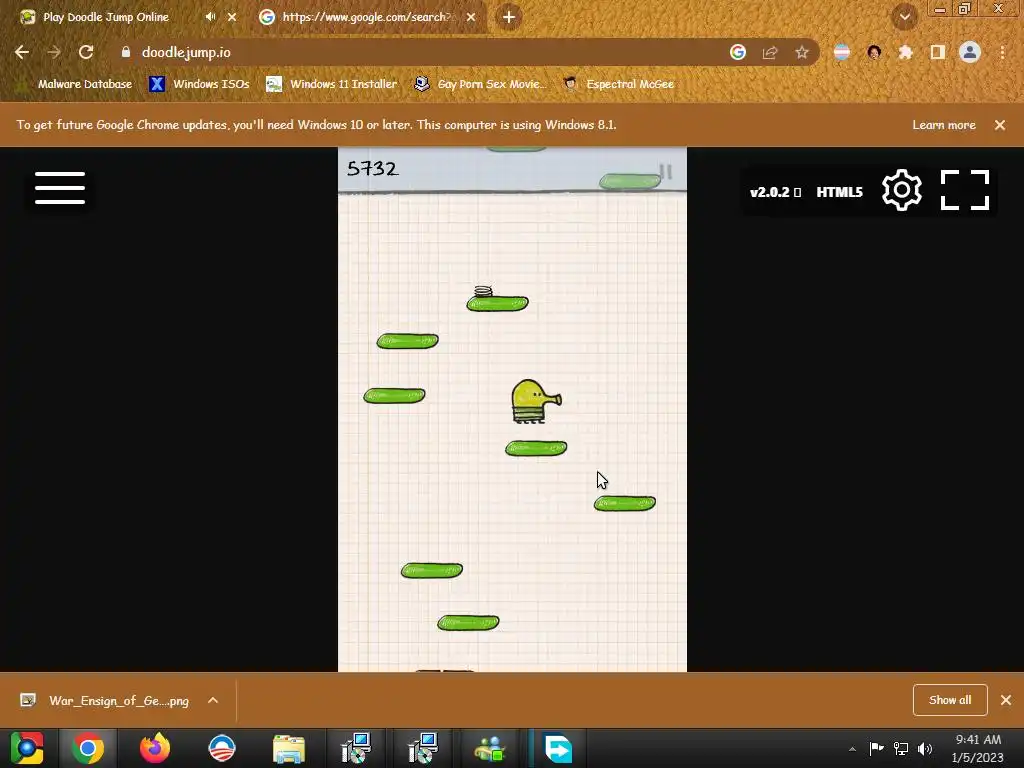Open the blue arrow taskbar app

pos(558,748)
